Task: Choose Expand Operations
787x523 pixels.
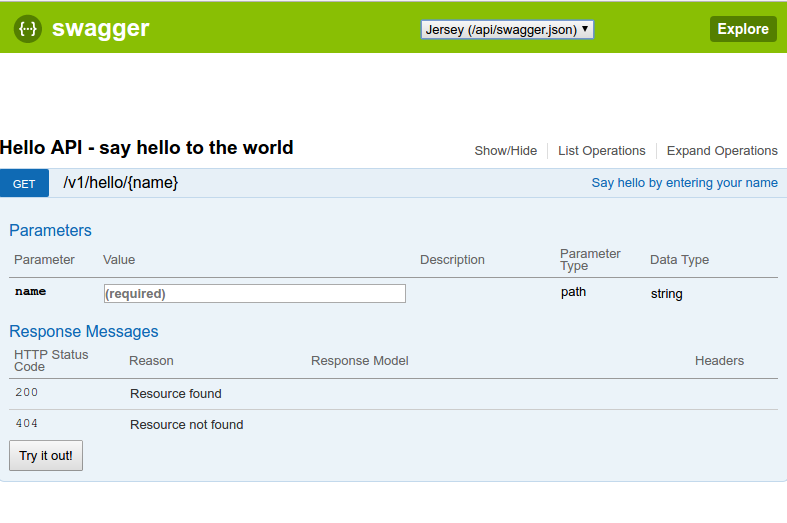Action: pyautogui.click(x=721, y=151)
